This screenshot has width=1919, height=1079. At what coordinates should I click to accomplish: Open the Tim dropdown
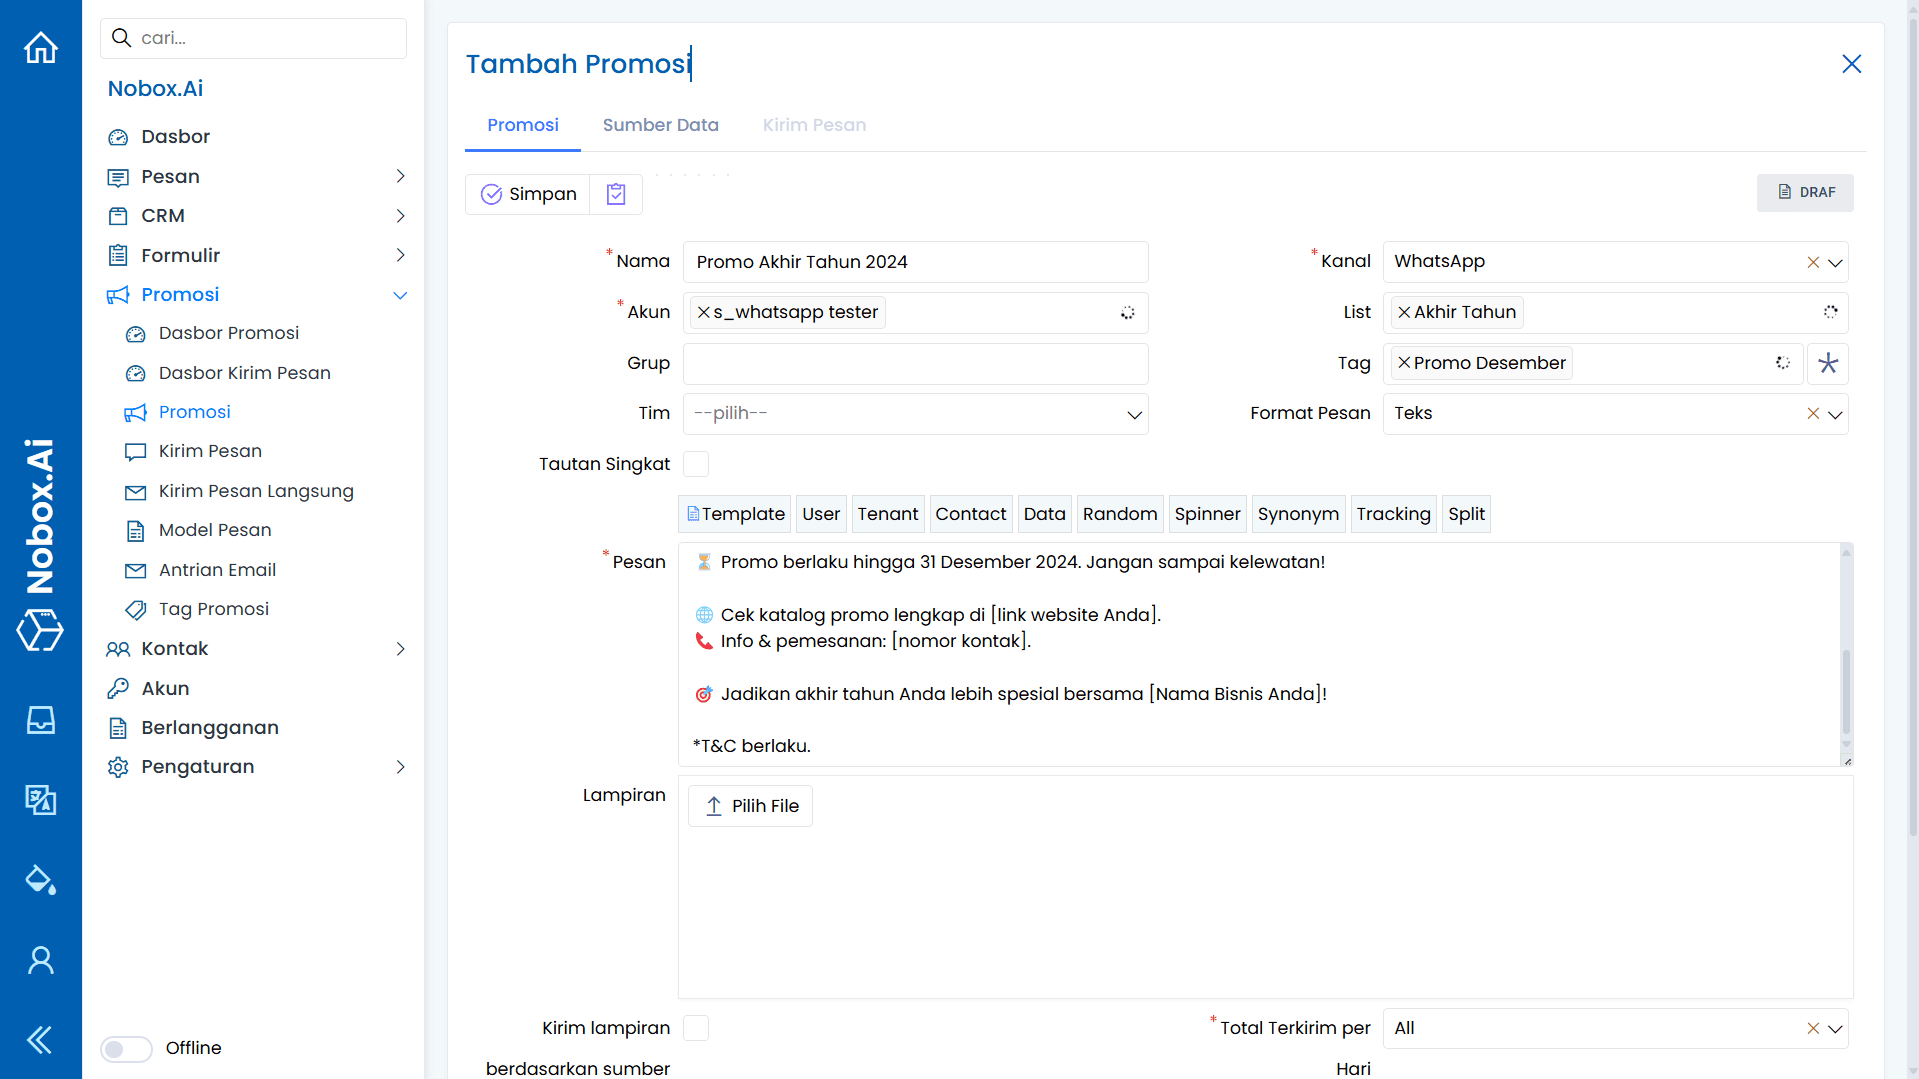point(915,414)
